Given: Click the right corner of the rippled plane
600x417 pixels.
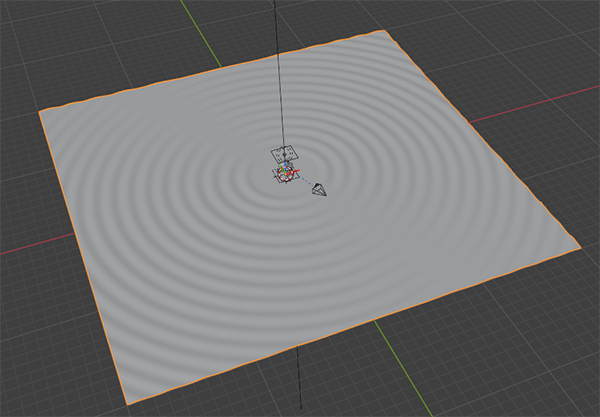Looking at the screenshot, I should [579, 246].
